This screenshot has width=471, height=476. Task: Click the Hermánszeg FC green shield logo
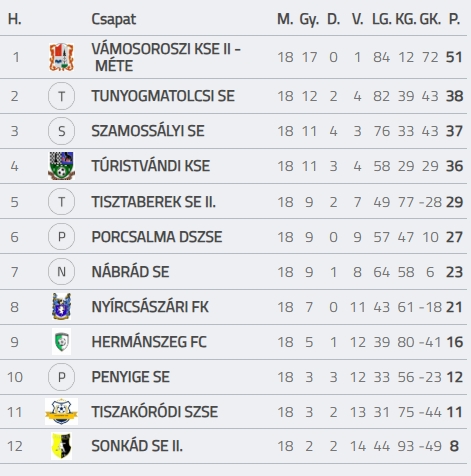61,342
